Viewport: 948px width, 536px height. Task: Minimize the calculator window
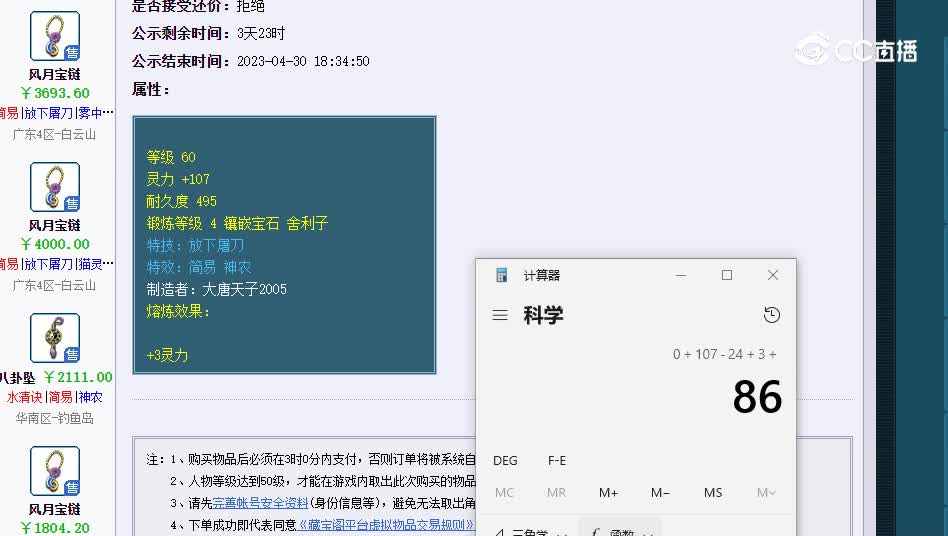[681, 275]
